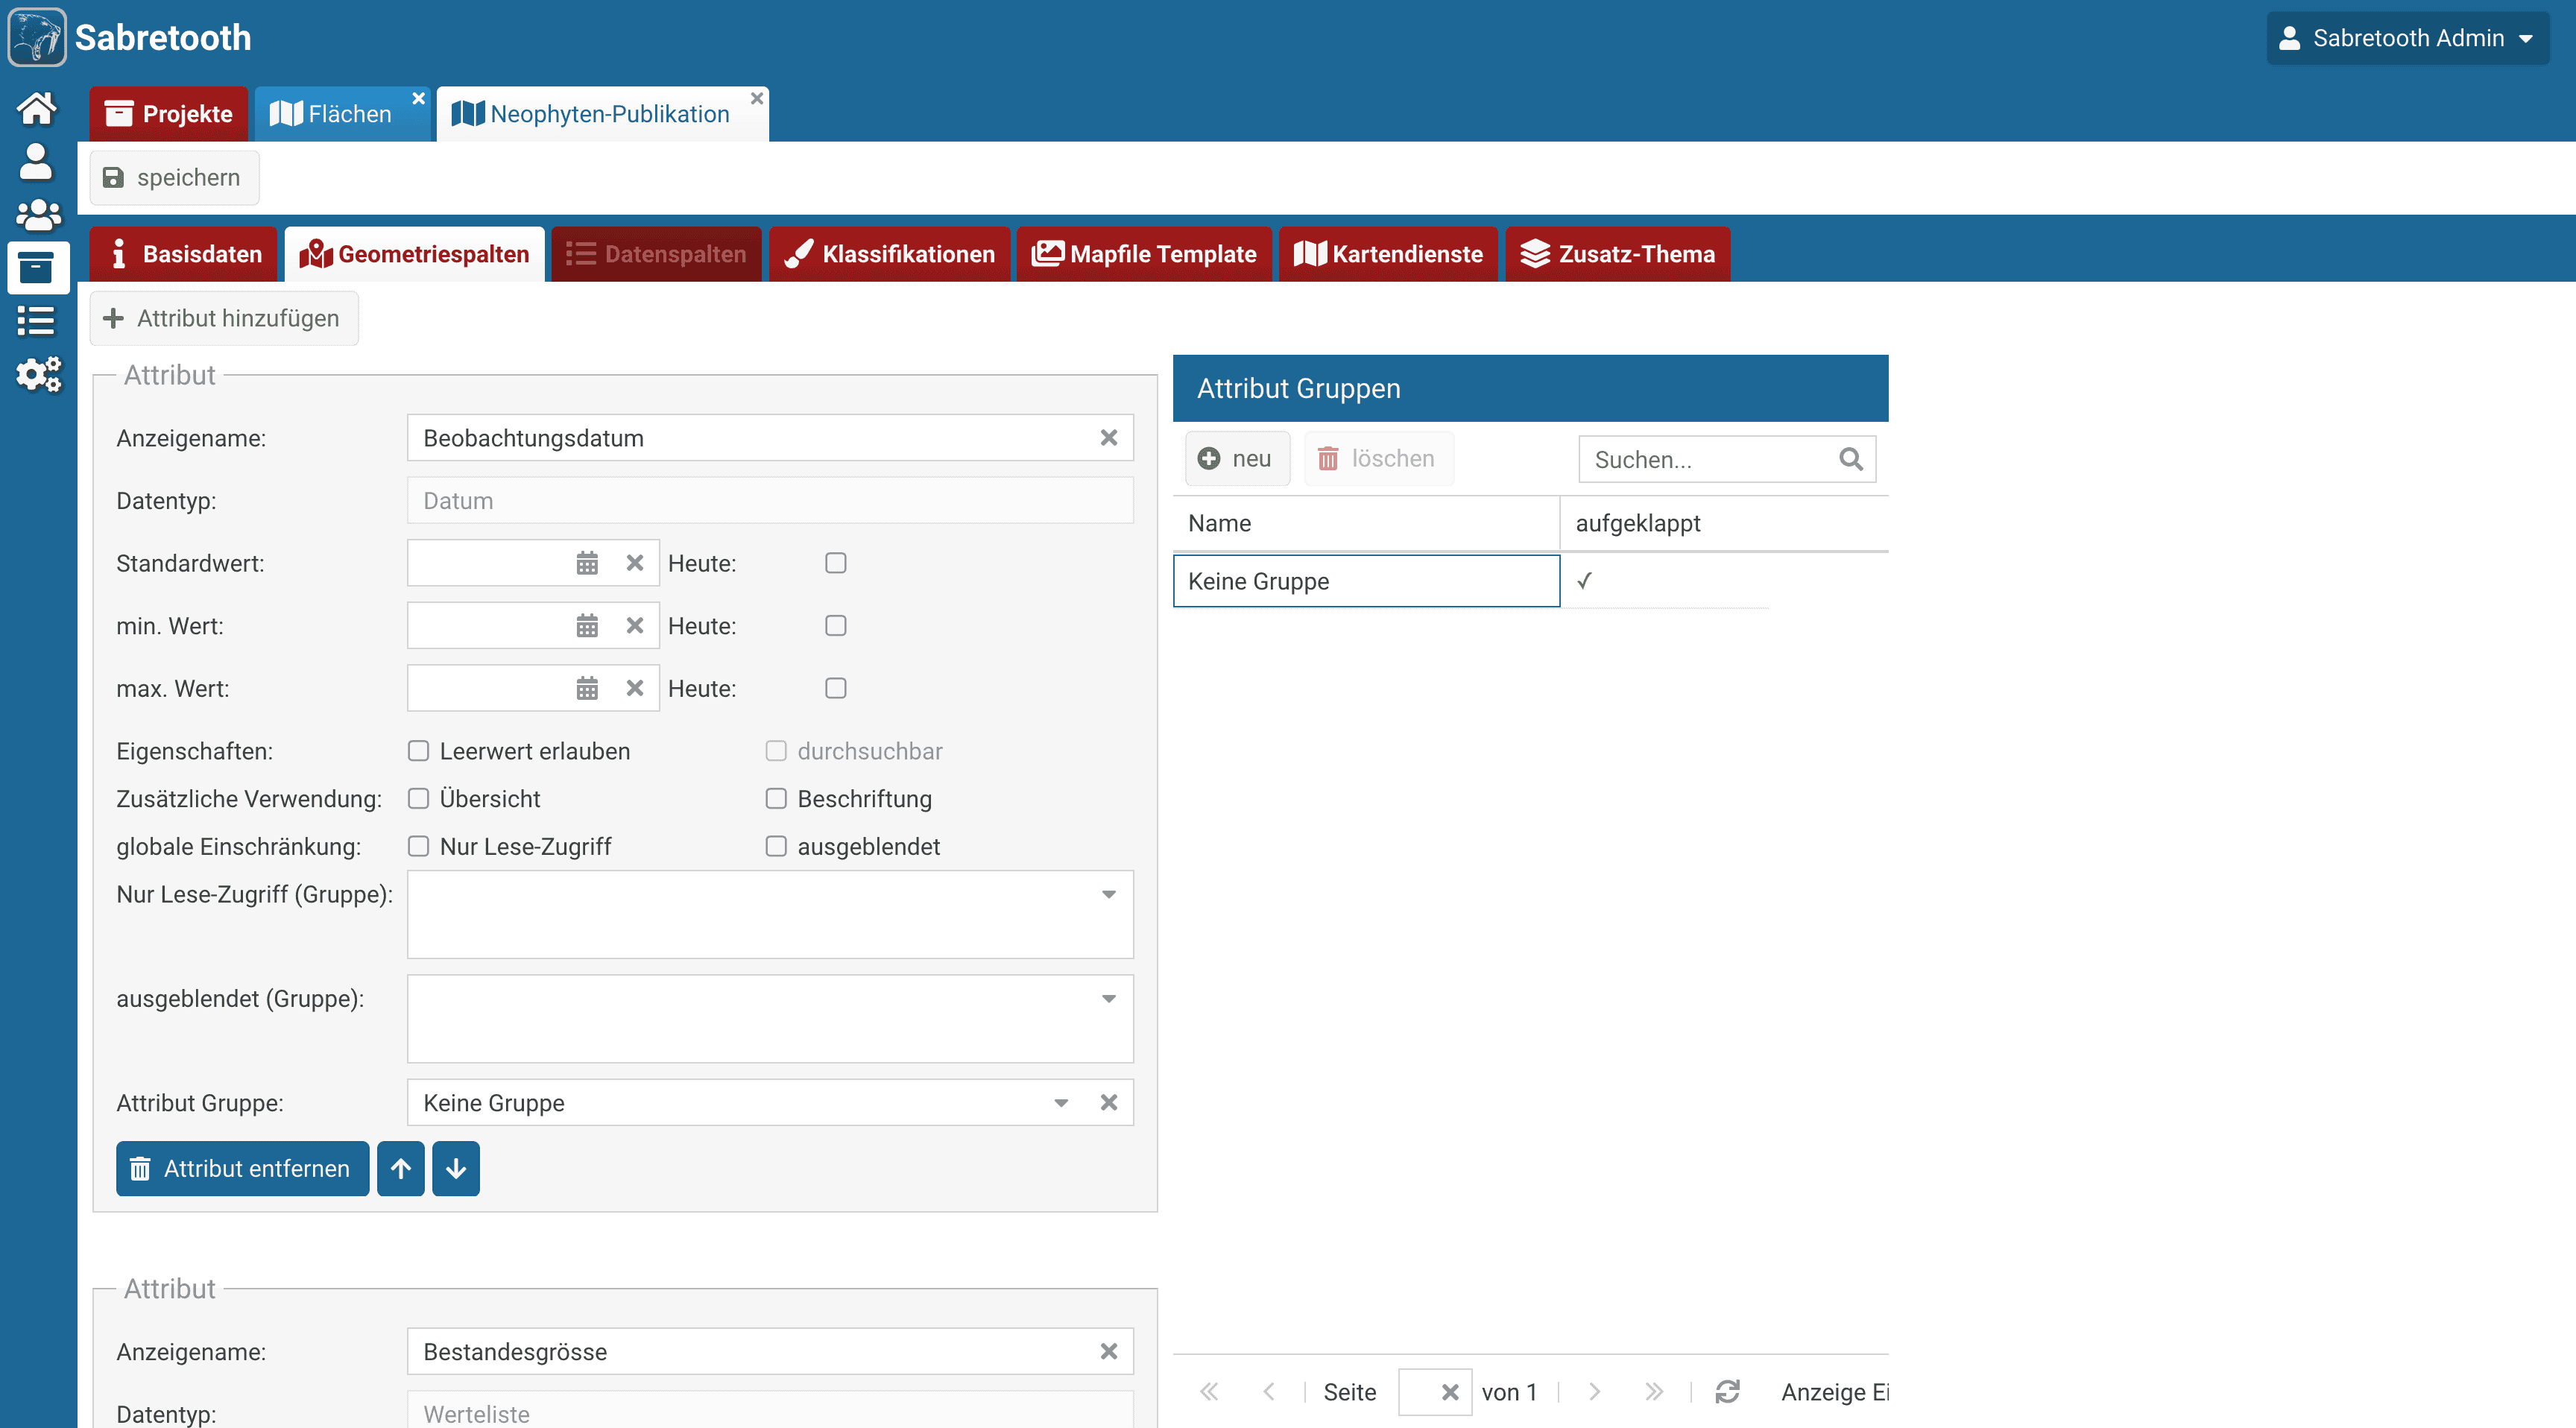Image resolution: width=2576 pixels, height=1428 pixels.
Task: Click the search magnifier in Attribut Gruppen
Action: coord(1851,459)
